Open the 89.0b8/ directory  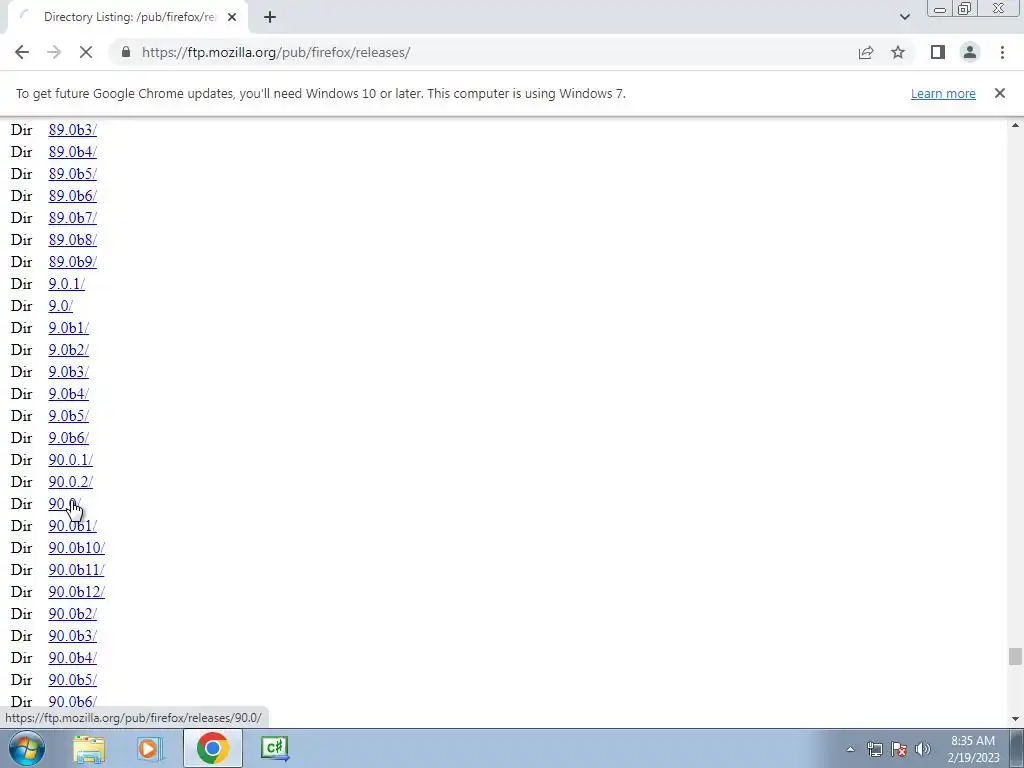72,240
